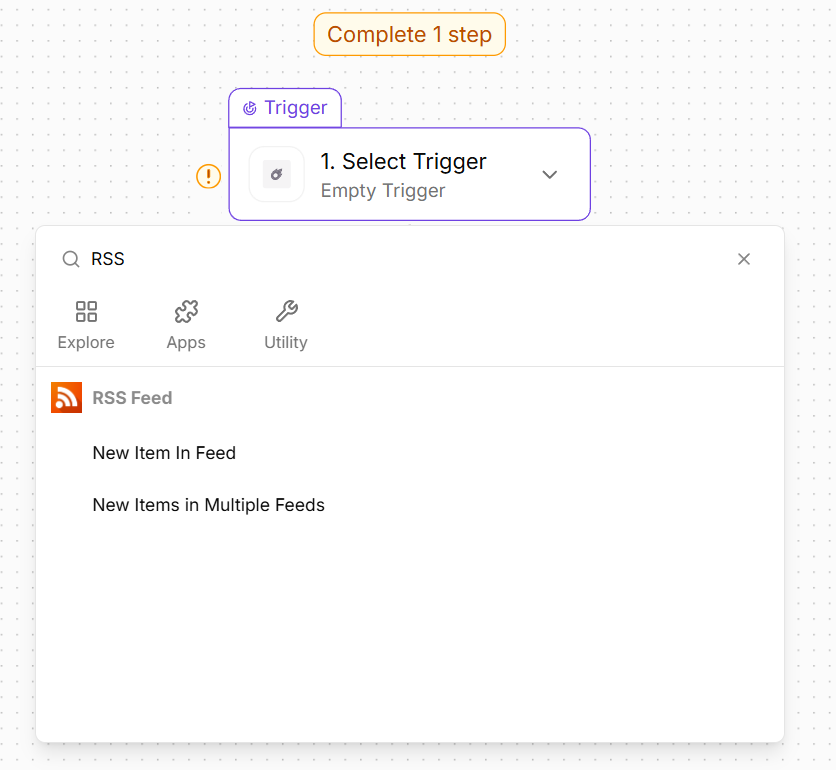The image size is (836, 770).
Task: Choose the "New Item In Feed" trigger
Action: [164, 453]
